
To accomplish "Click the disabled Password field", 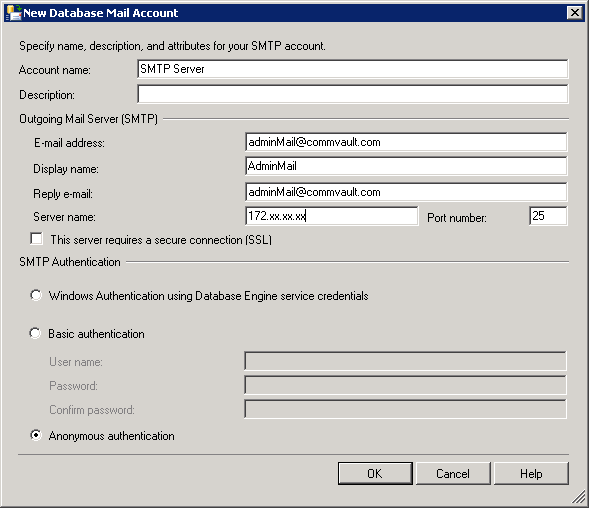I will pos(405,385).
